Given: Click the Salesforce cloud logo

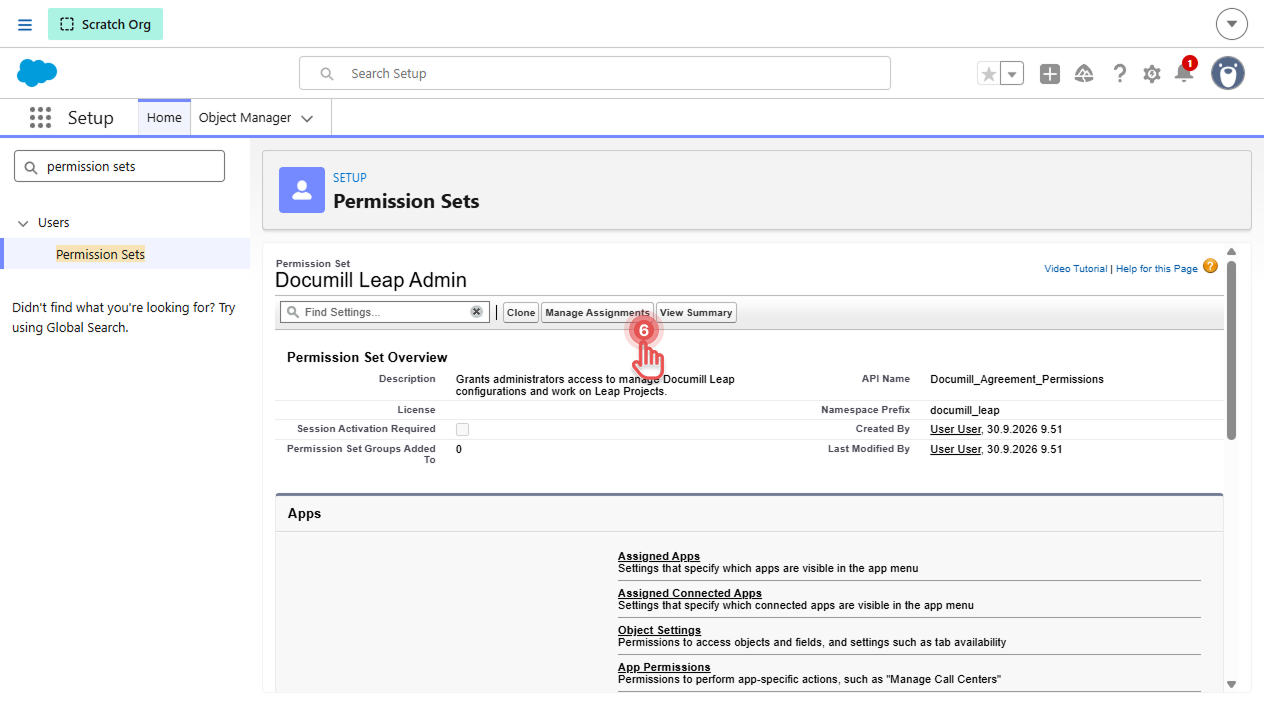Looking at the screenshot, I should click(x=37, y=73).
